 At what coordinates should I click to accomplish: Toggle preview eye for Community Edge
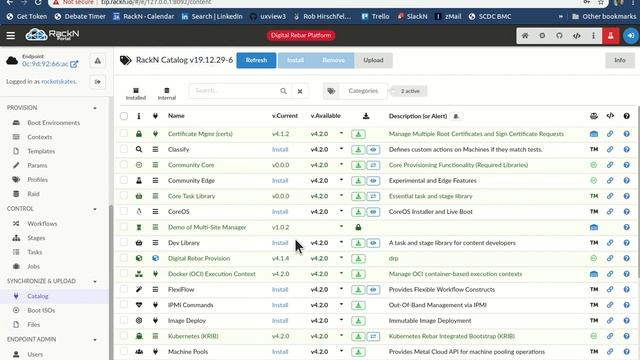pyautogui.click(x=373, y=181)
